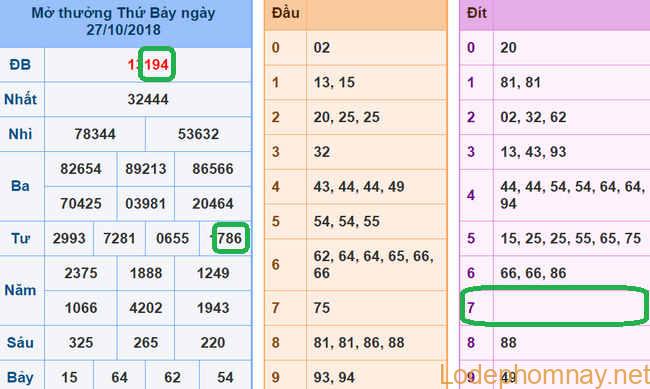Viewport: 650px width, 389px height.
Task: Select Bảy prize number 62
Action: pyautogui.click(x=172, y=377)
